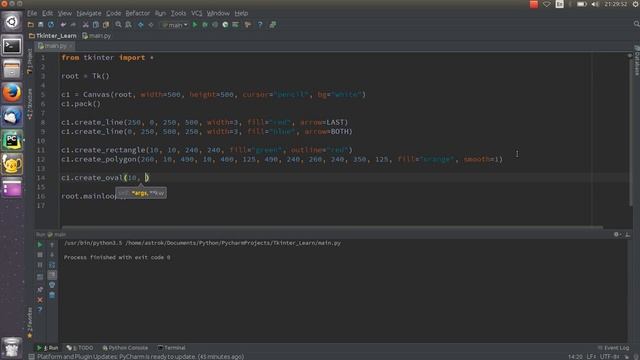This screenshot has height=360, width=640.
Task: Click the Synchronize toolbar icon
Action: (x=51, y=25)
